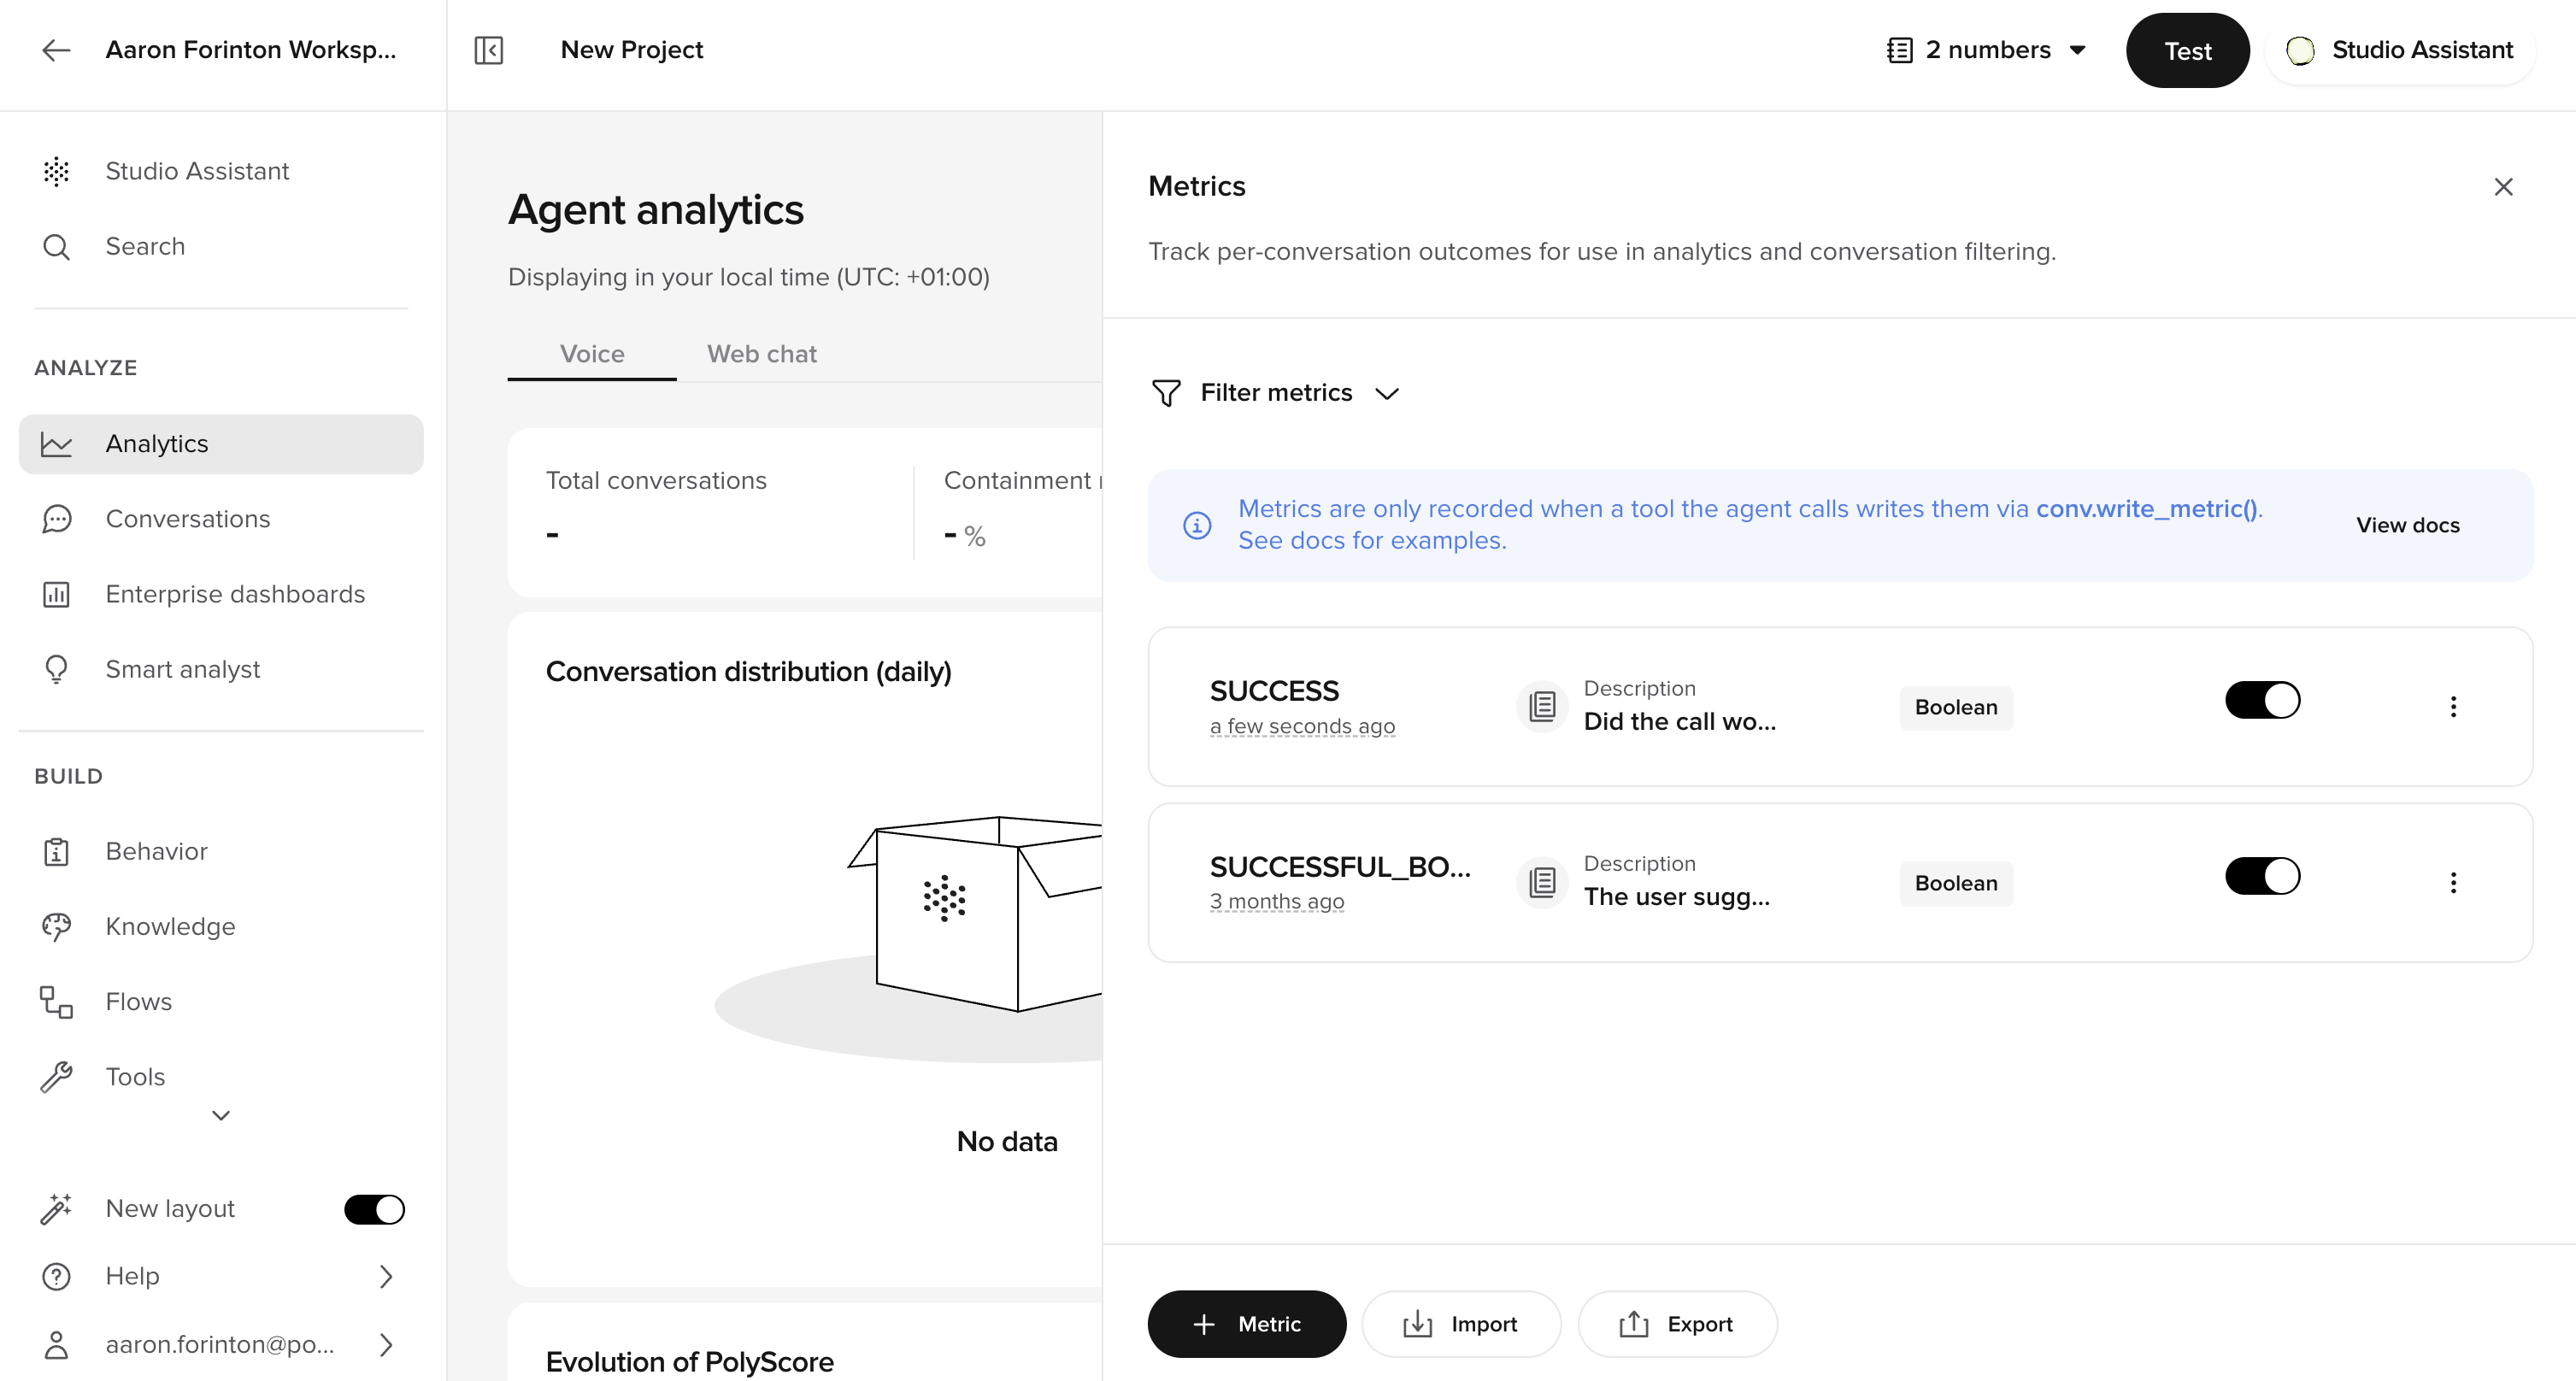Click the SUCCESSFUL_BO... description icon

coord(1542,882)
